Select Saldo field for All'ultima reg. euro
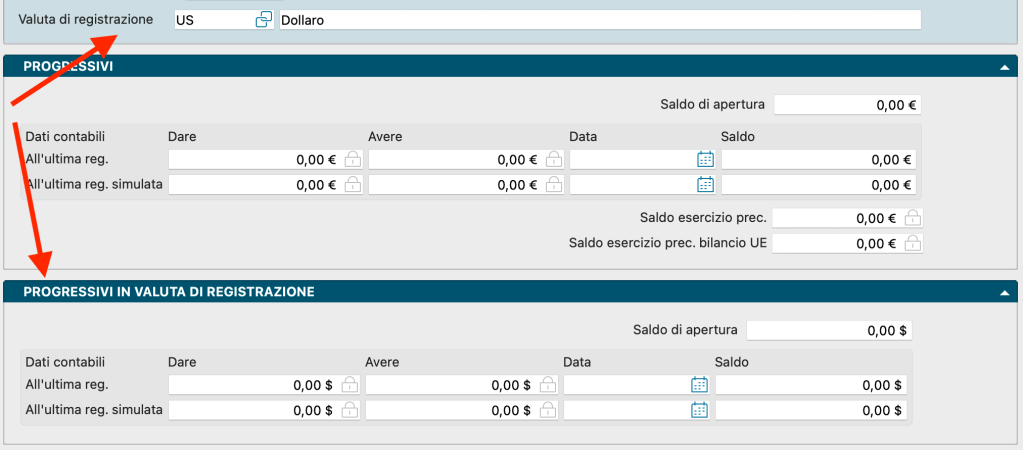The image size is (1023, 450). click(817, 159)
